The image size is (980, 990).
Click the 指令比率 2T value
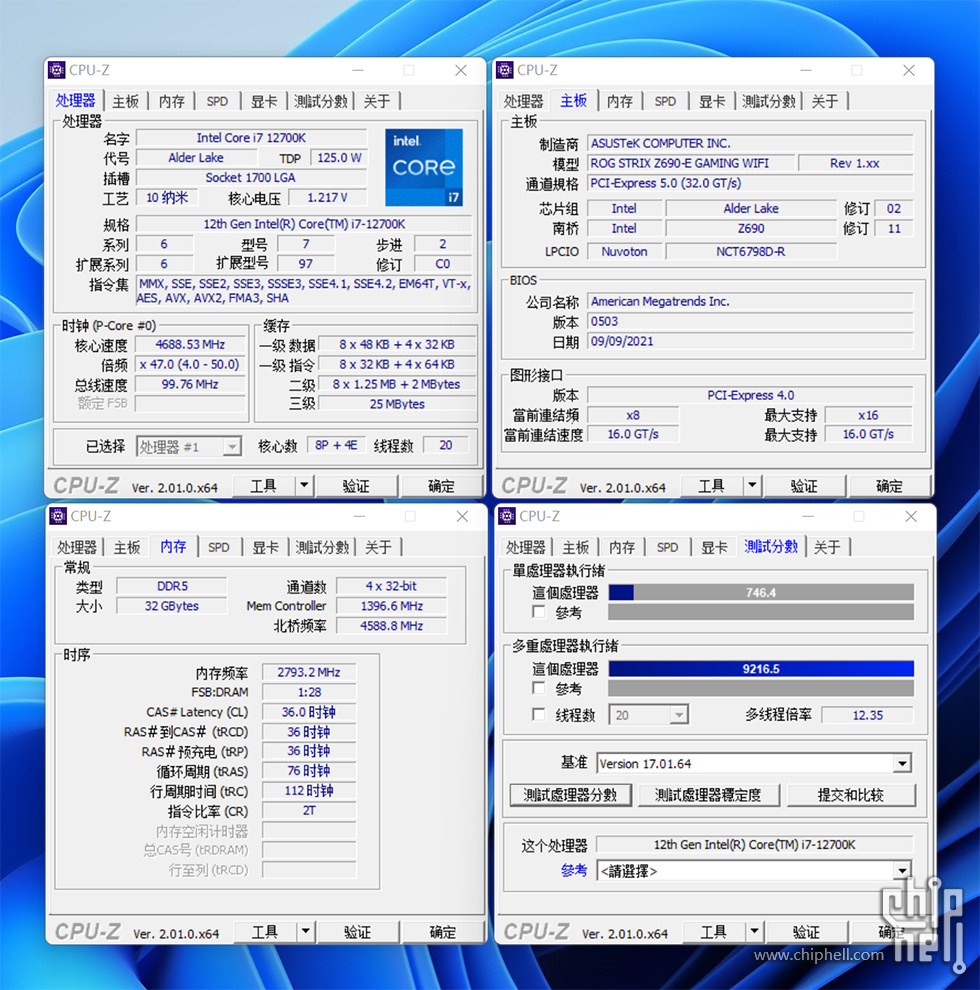309,811
